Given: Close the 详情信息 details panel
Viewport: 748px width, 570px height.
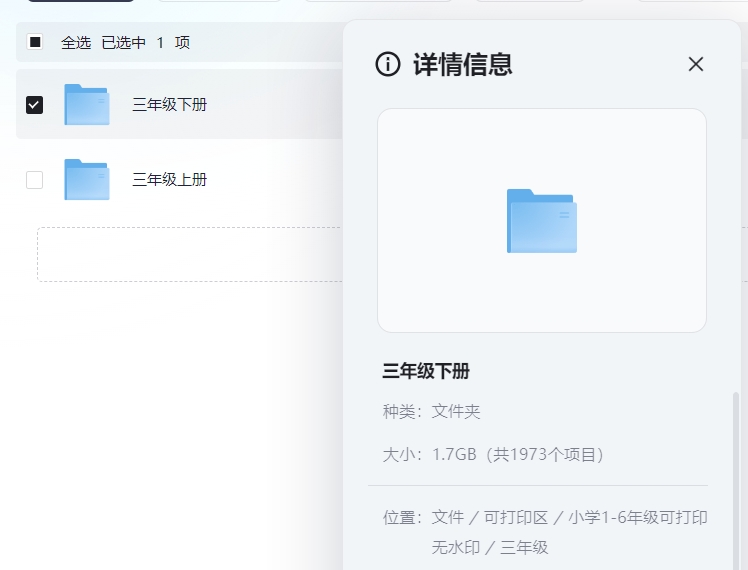Looking at the screenshot, I should pos(696,64).
